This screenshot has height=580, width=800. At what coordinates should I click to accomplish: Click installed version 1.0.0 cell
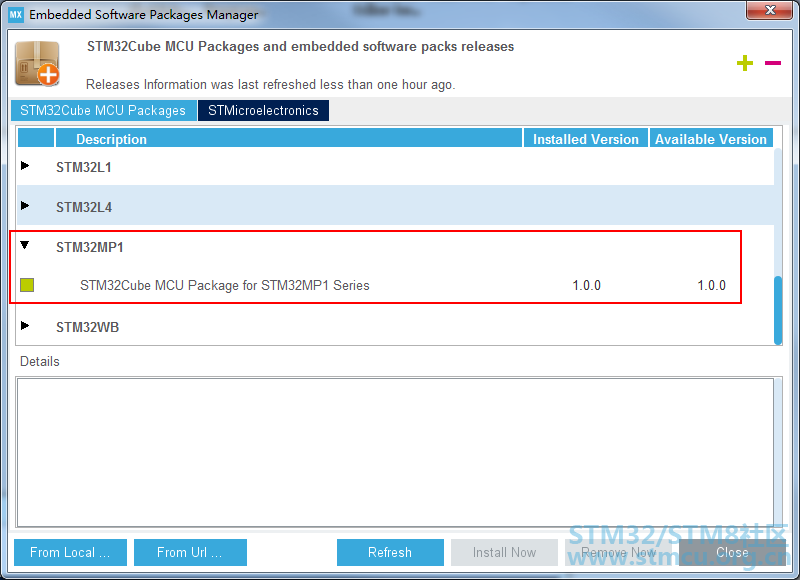click(x=586, y=285)
